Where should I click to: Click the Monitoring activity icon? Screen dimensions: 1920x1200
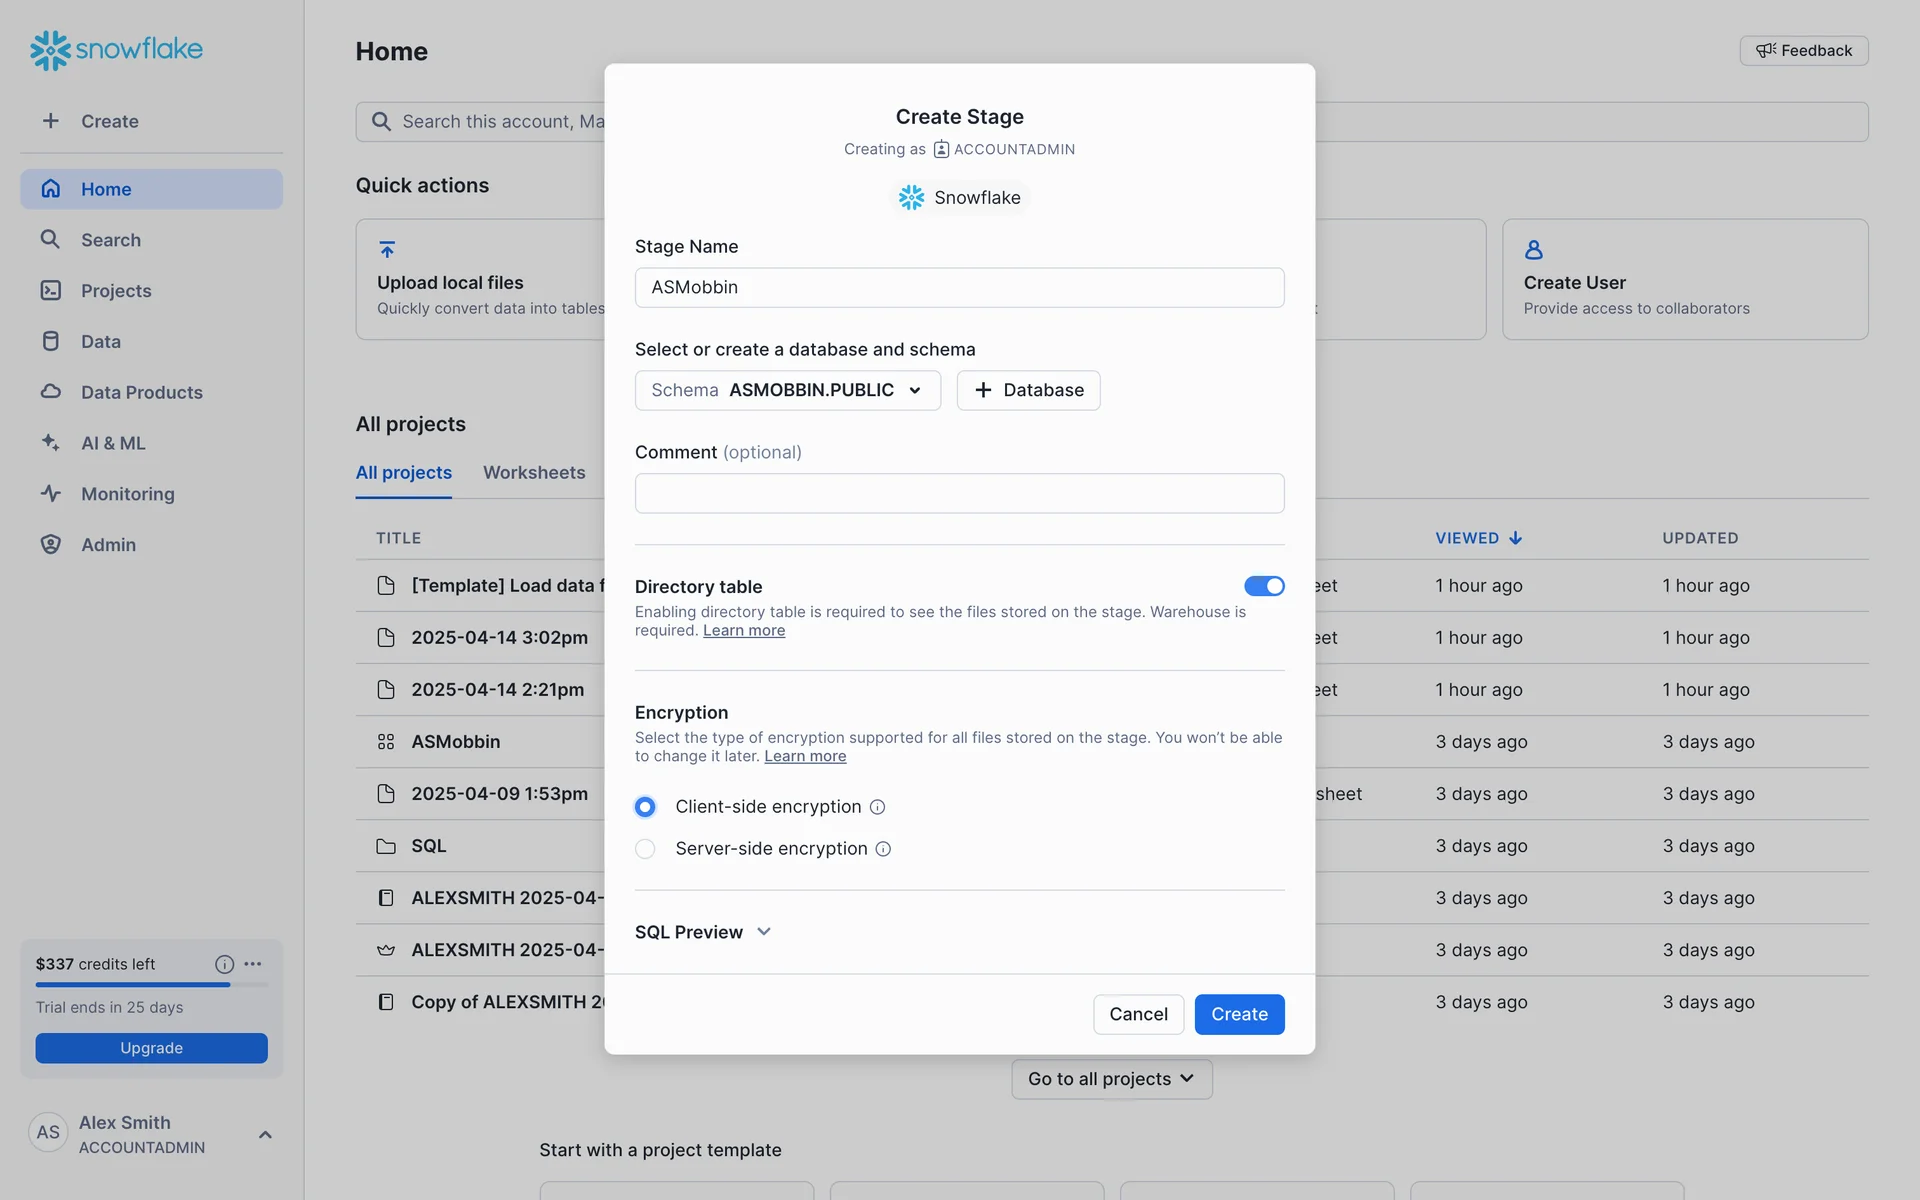point(51,493)
